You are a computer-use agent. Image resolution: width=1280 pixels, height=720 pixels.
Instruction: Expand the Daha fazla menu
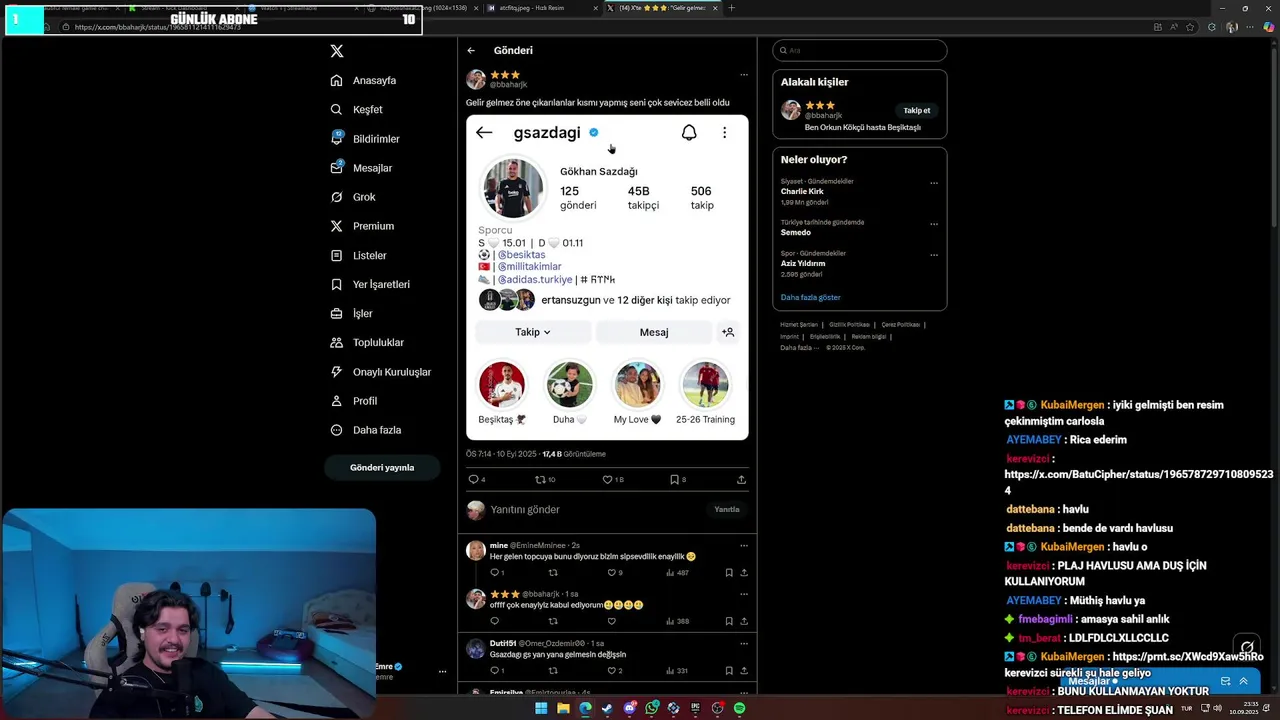click(366, 430)
